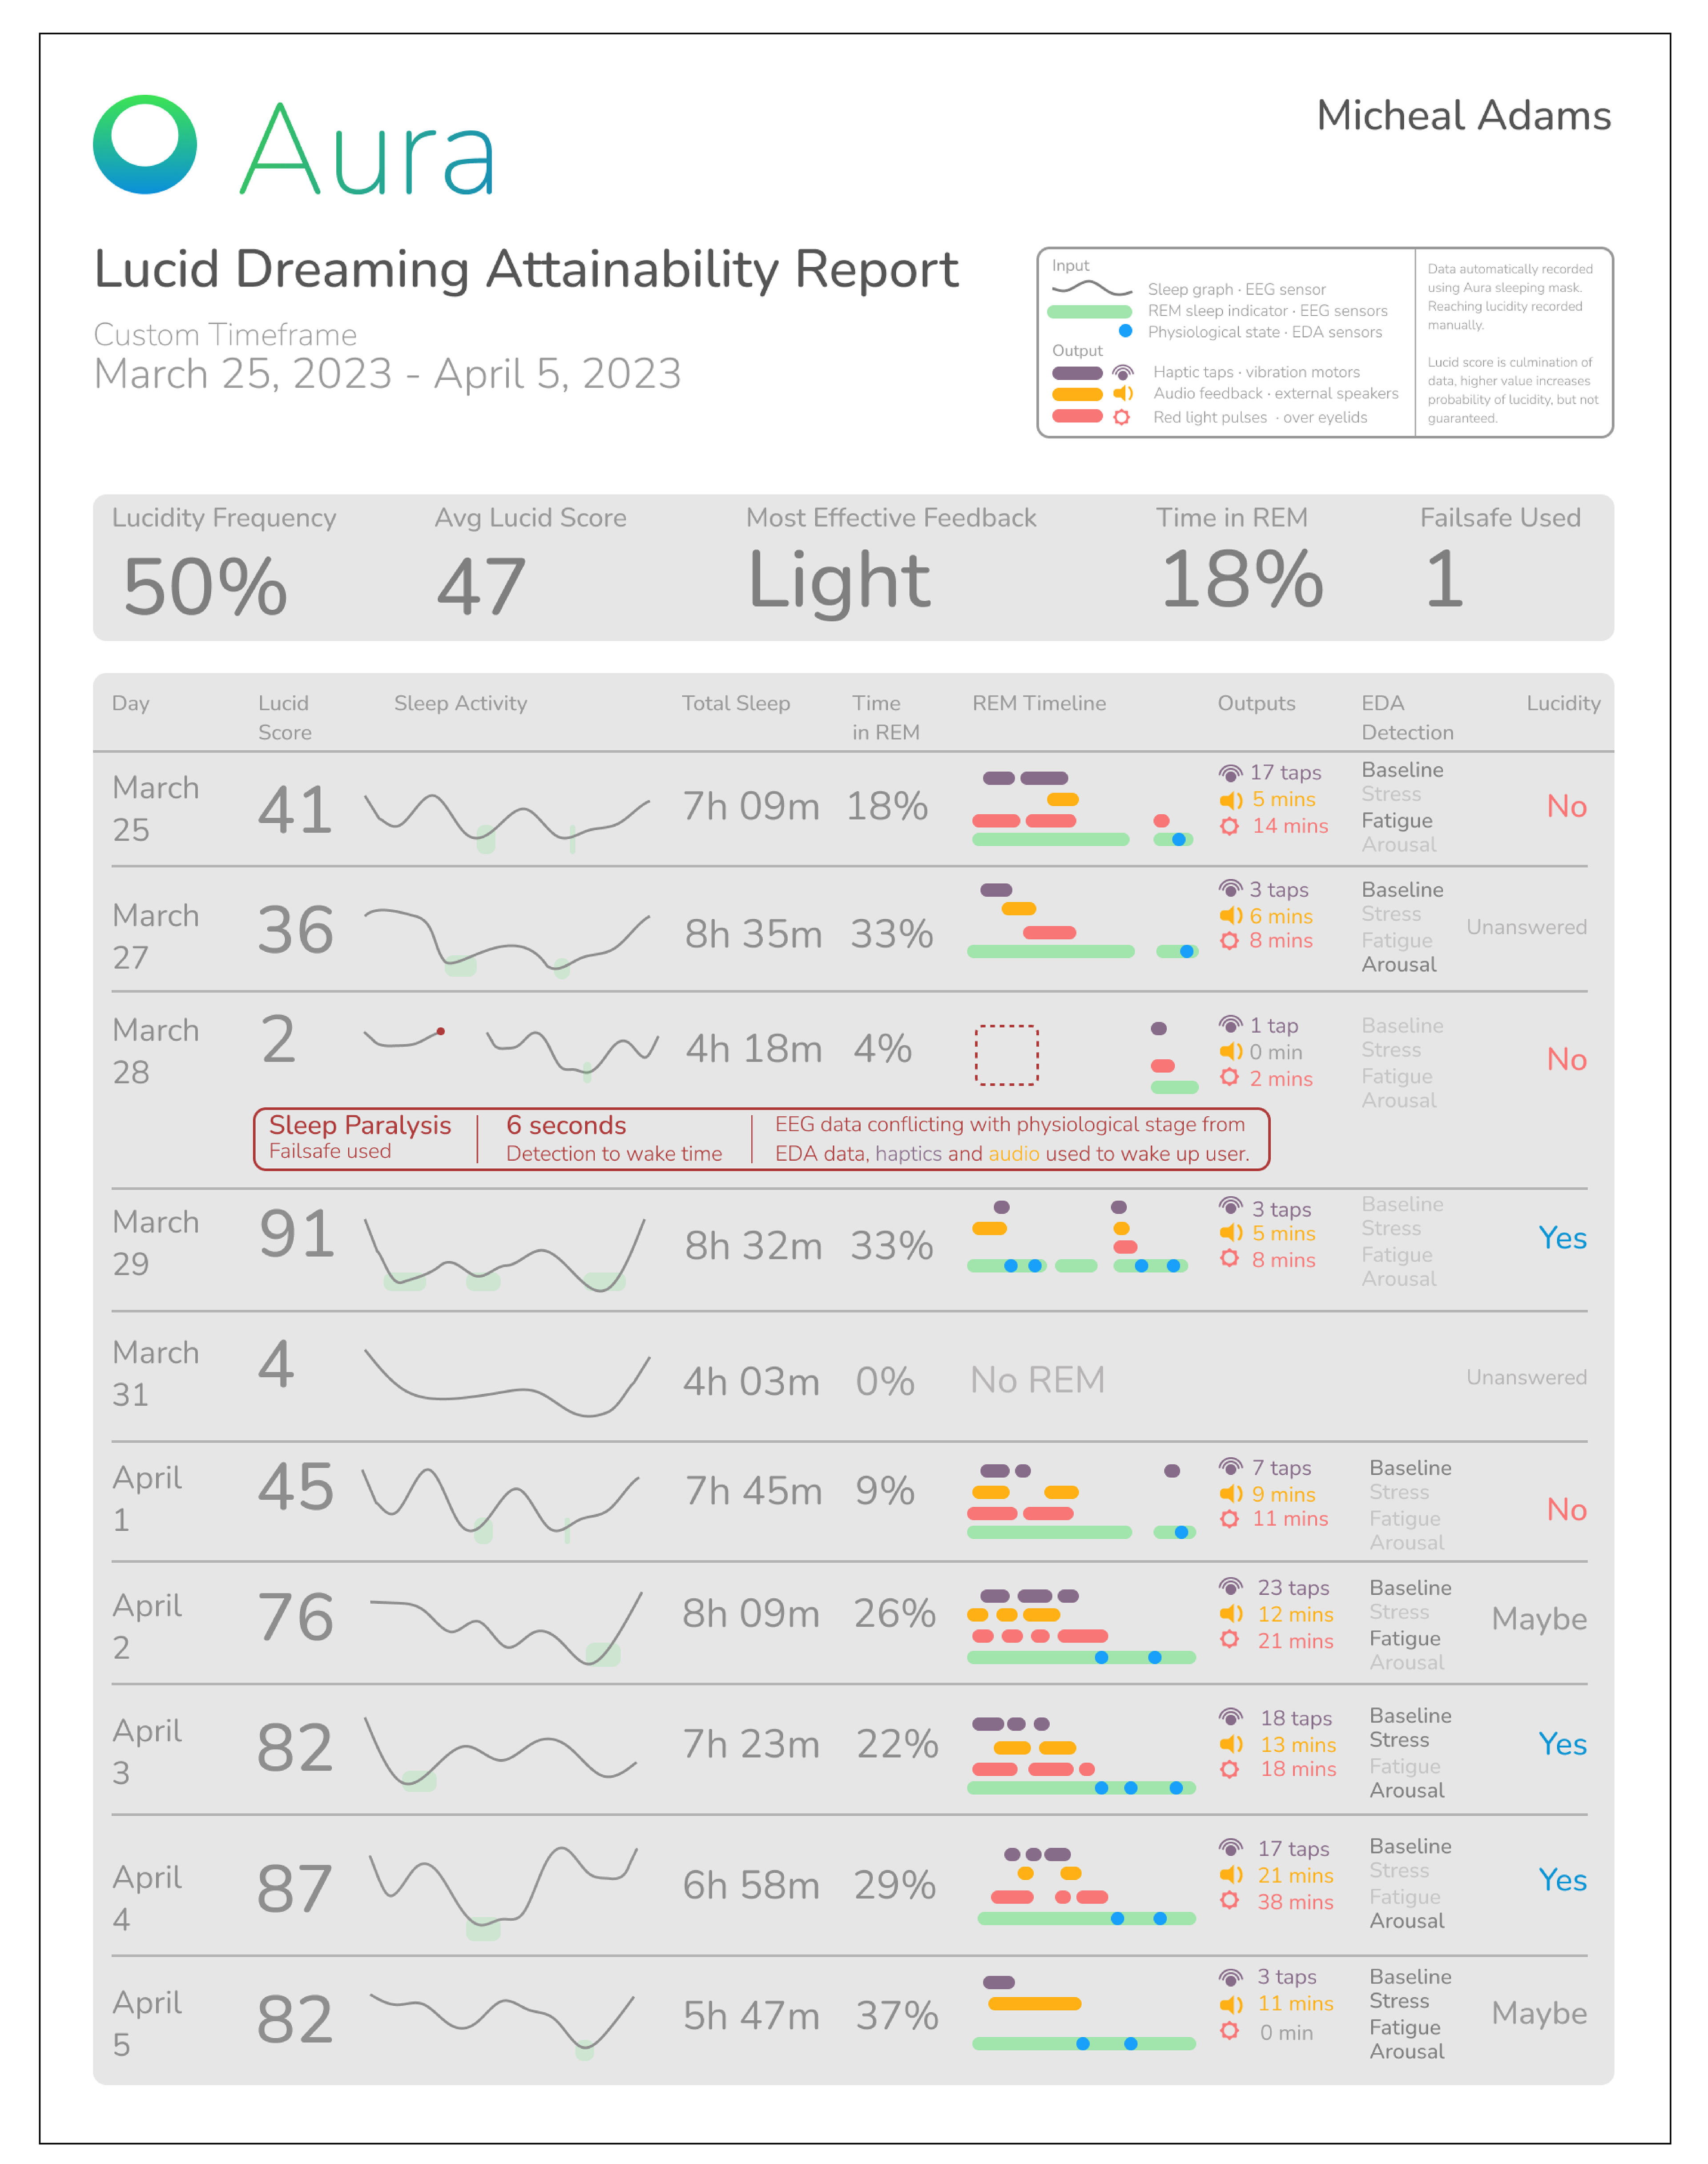Viewport: 1708px width, 2164px height.
Task: Click the Custom Timeframe label
Action: point(225,334)
